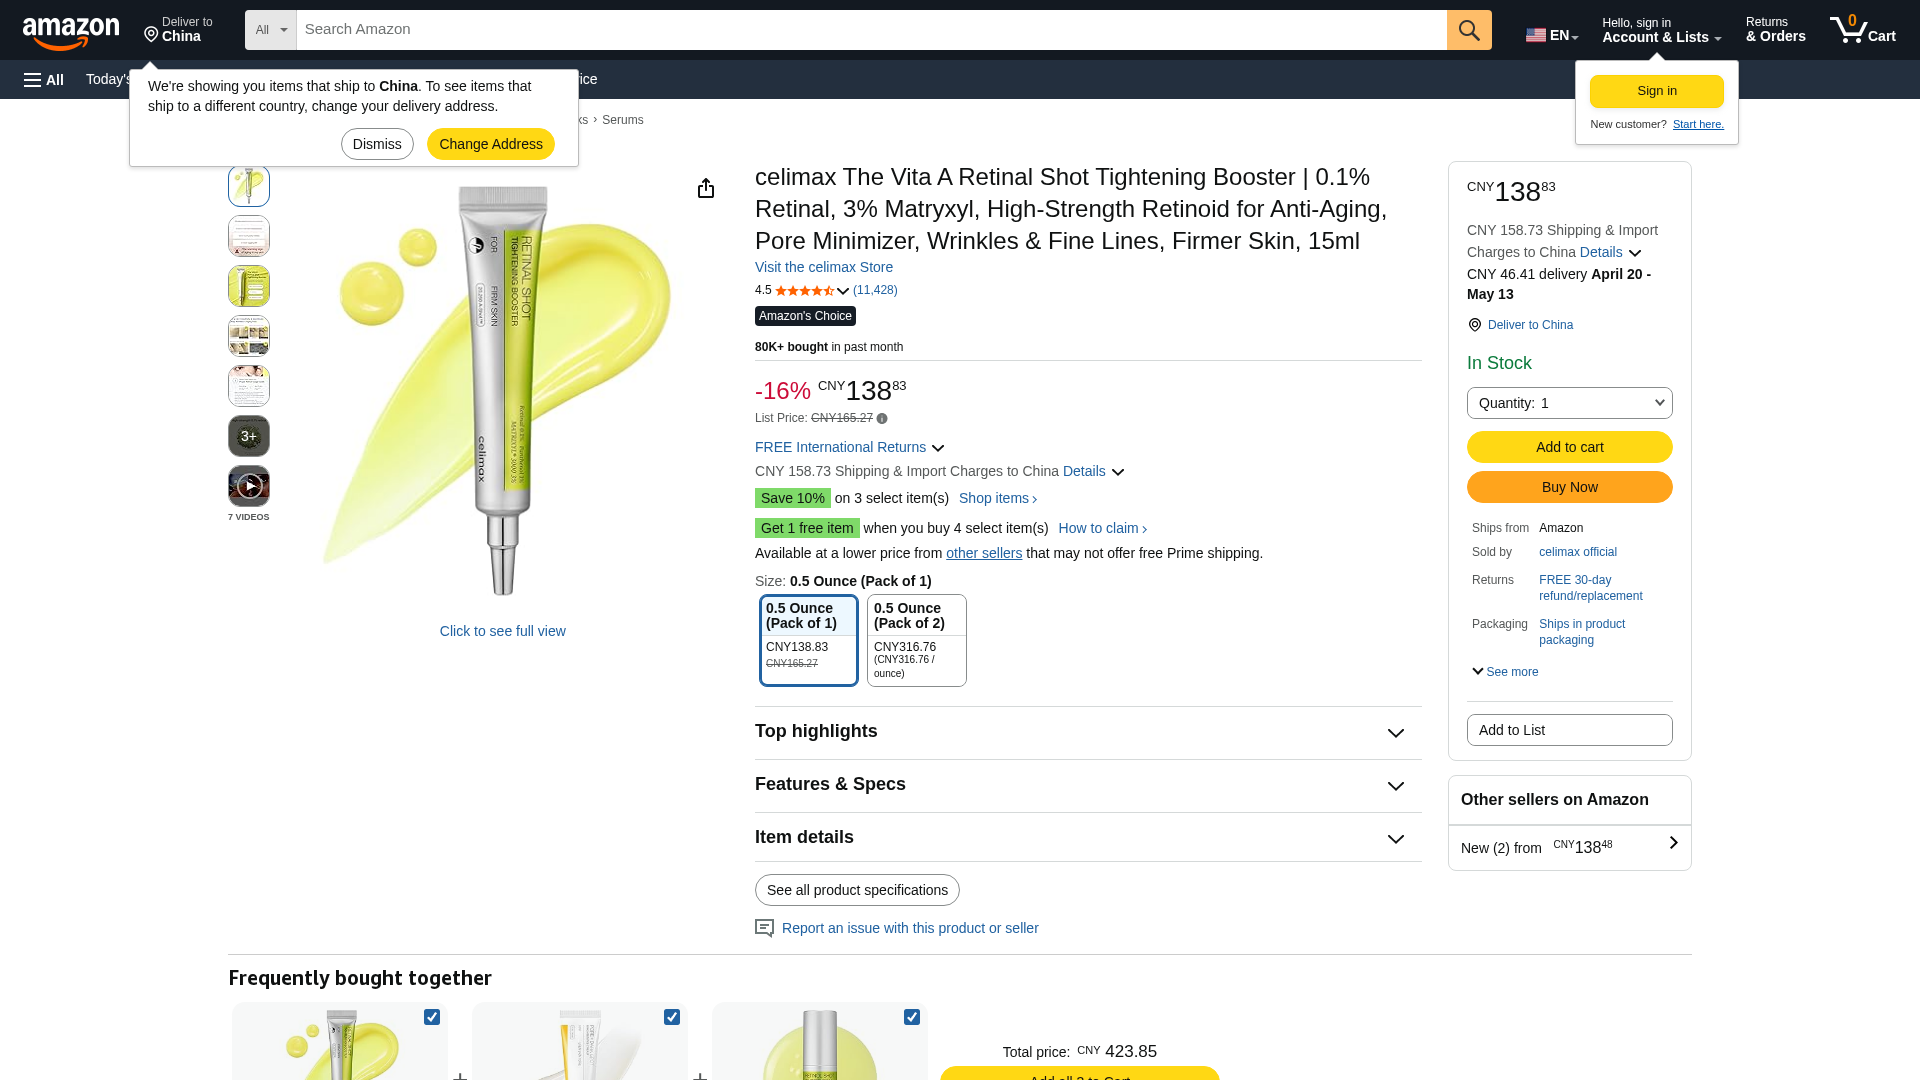Click the share icon beside the product title

click(706, 187)
